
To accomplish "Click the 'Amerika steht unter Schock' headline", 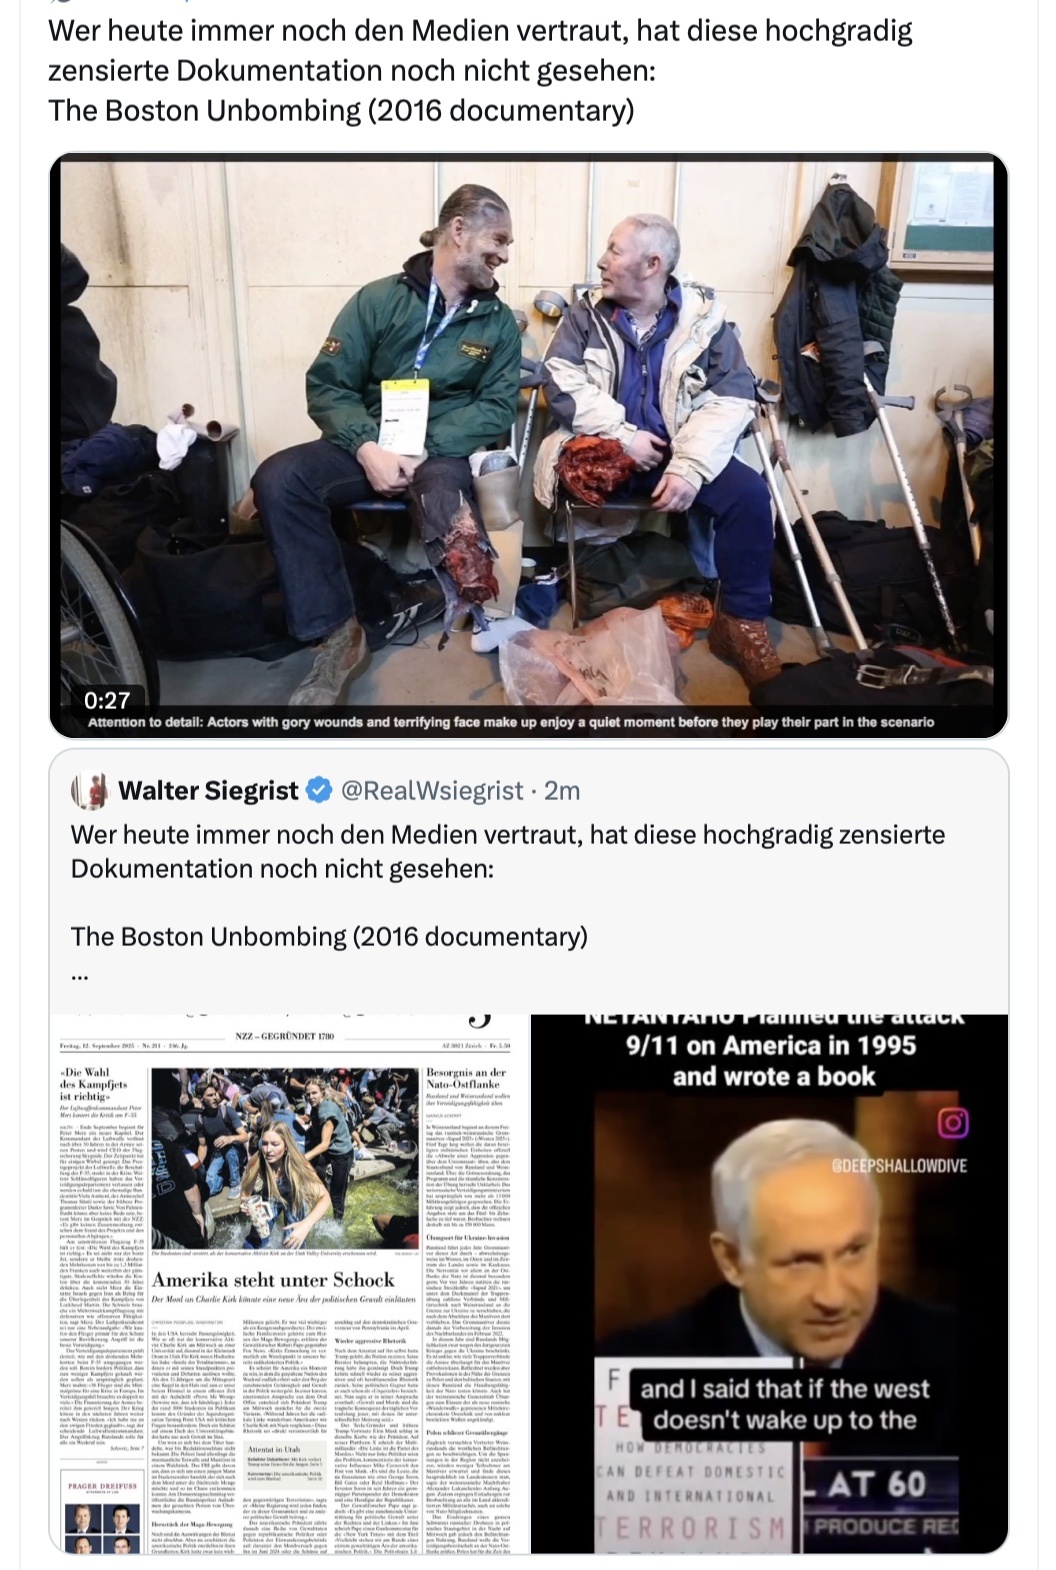I will pyautogui.click(x=273, y=1279).
